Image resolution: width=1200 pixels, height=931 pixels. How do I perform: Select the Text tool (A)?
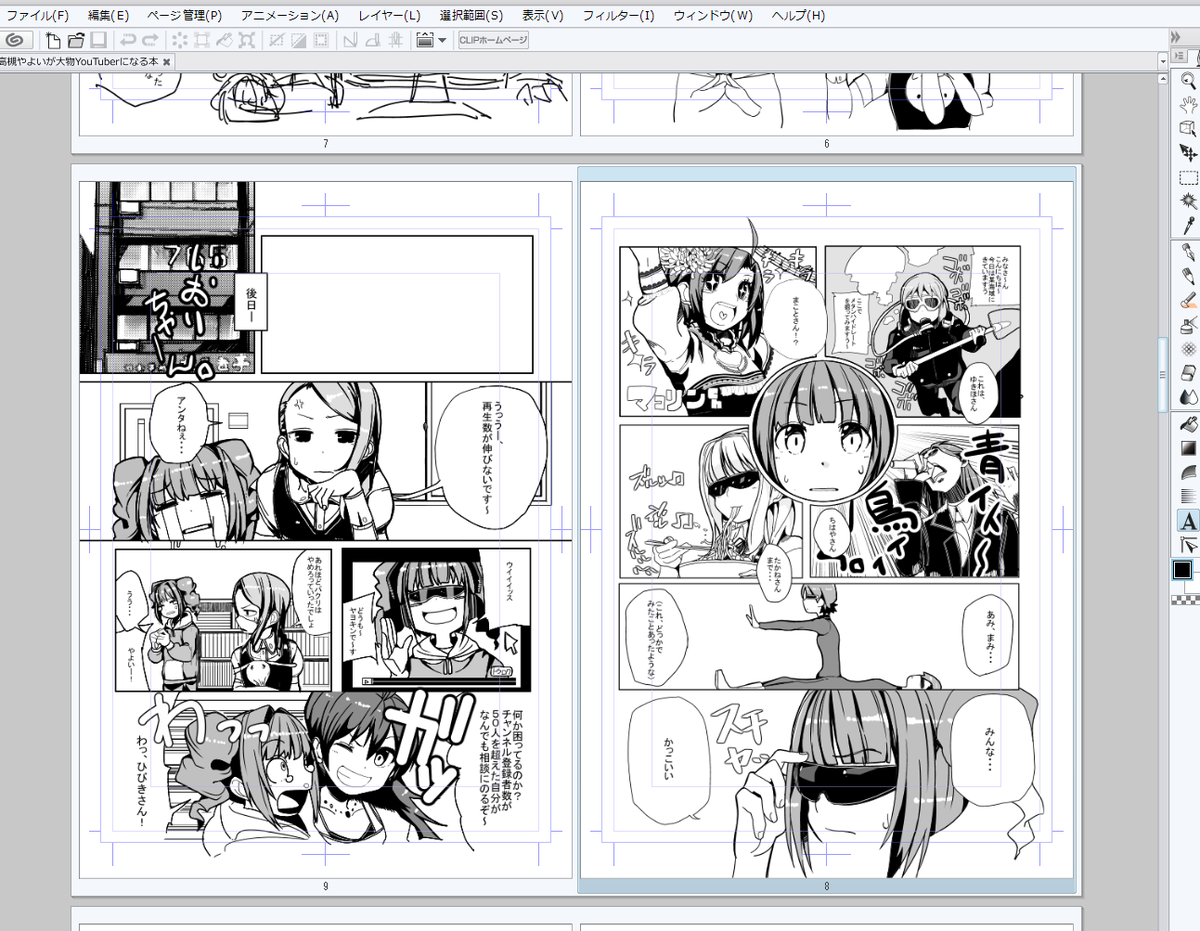pyautogui.click(x=1188, y=521)
